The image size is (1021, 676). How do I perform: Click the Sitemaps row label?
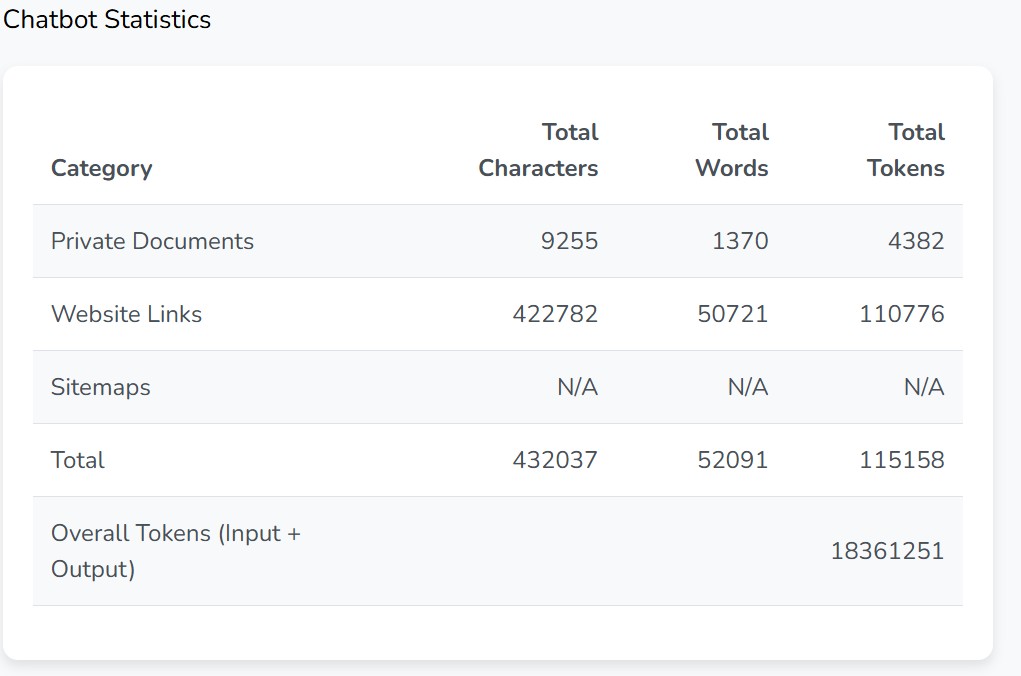[100, 387]
